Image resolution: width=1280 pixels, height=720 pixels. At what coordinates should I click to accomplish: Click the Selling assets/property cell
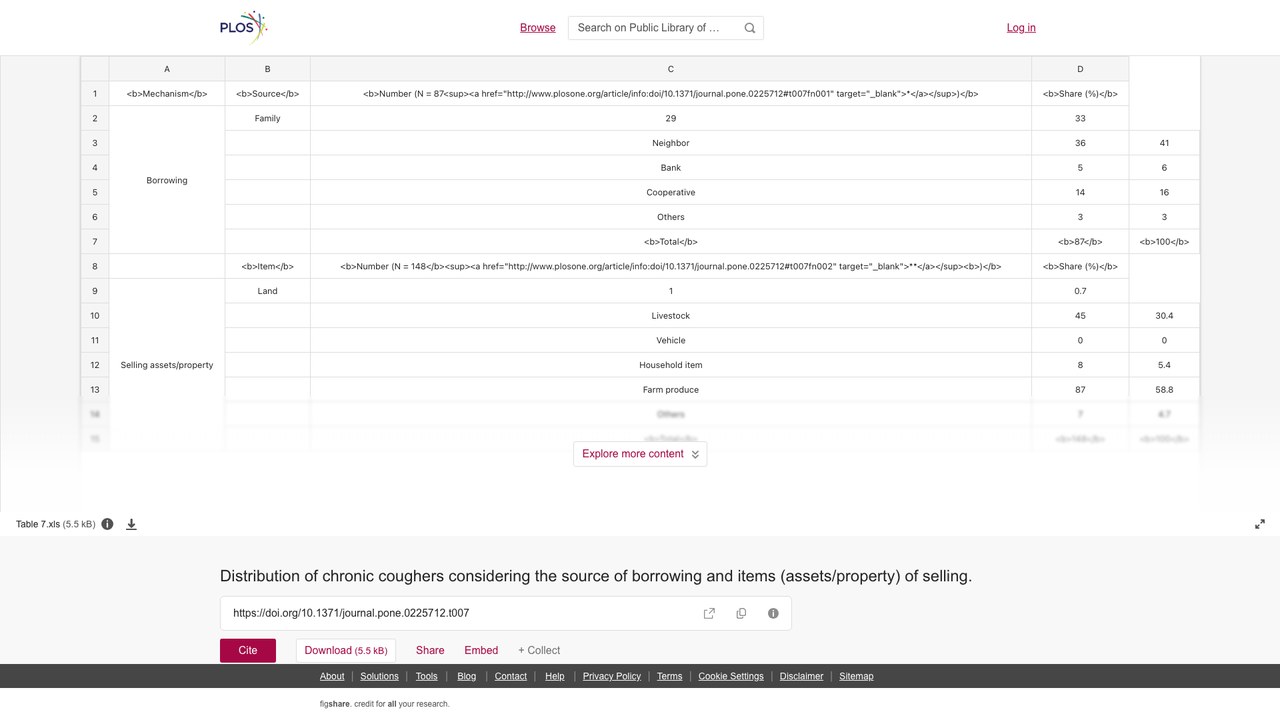tap(167, 365)
